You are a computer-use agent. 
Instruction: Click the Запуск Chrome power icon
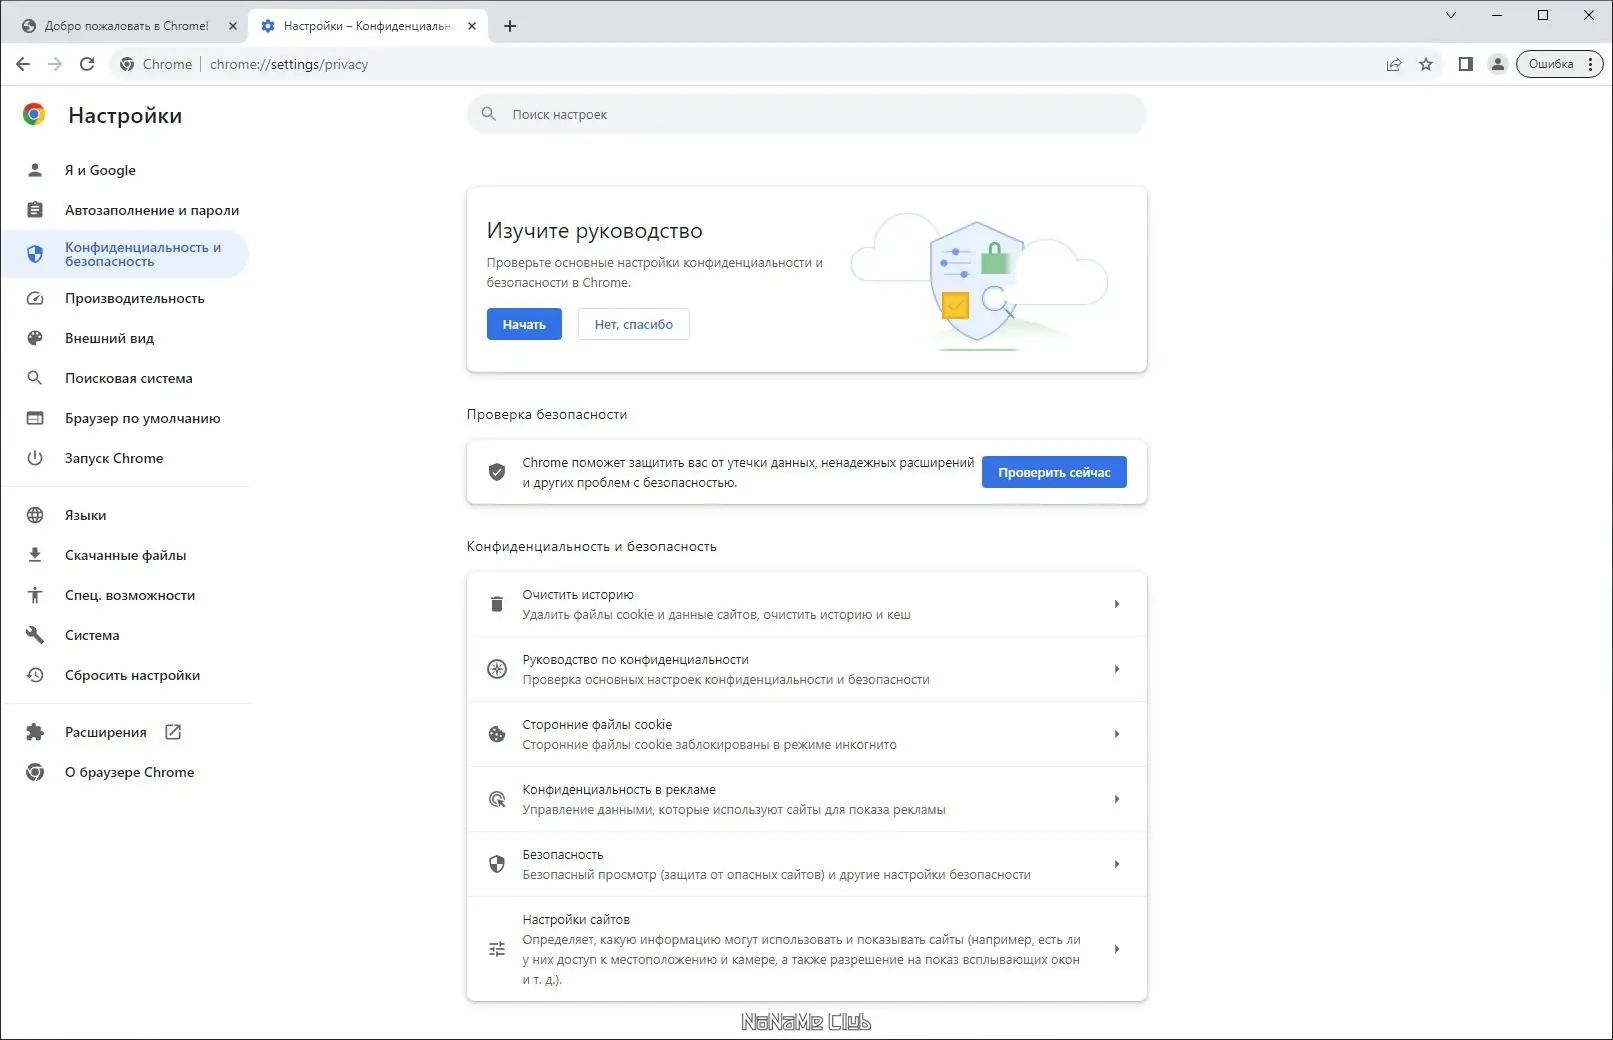pyautogui.click(x=36, y=458)
